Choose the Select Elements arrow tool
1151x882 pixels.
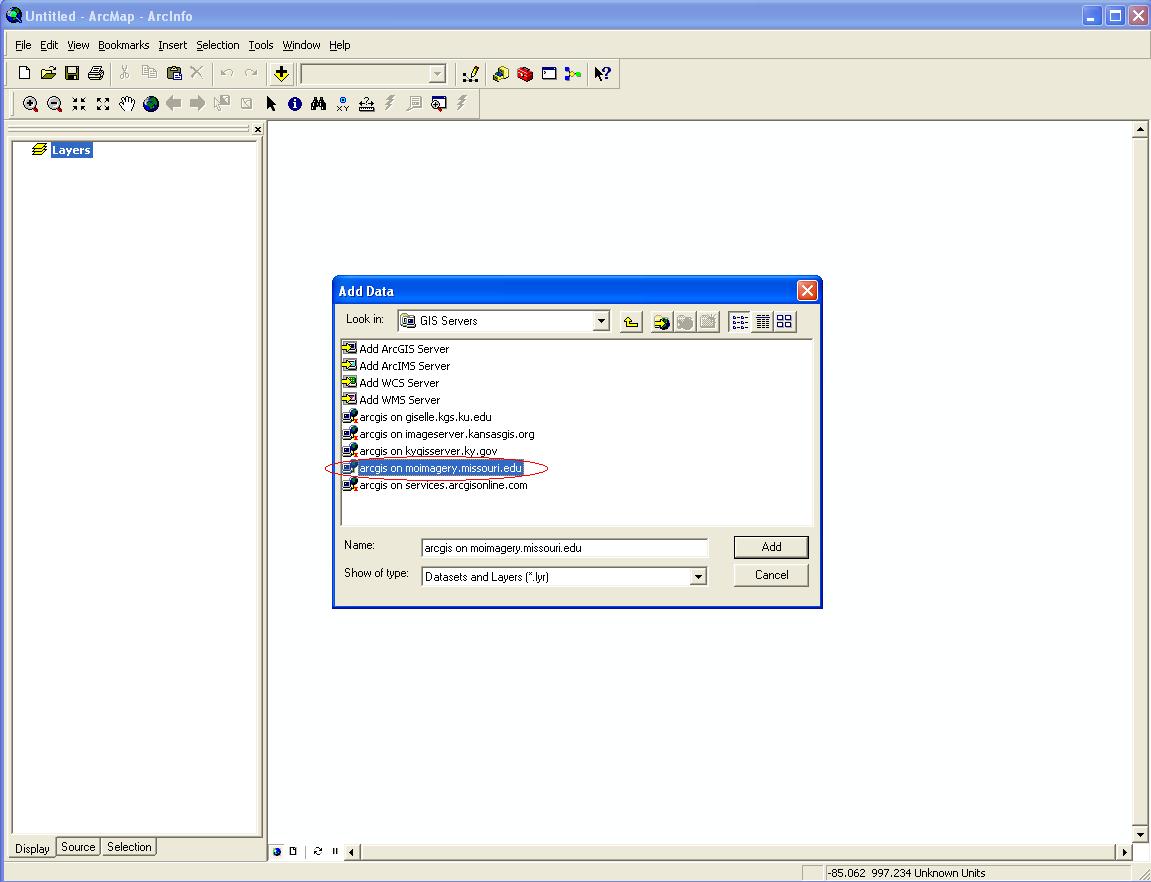point(271,104)
